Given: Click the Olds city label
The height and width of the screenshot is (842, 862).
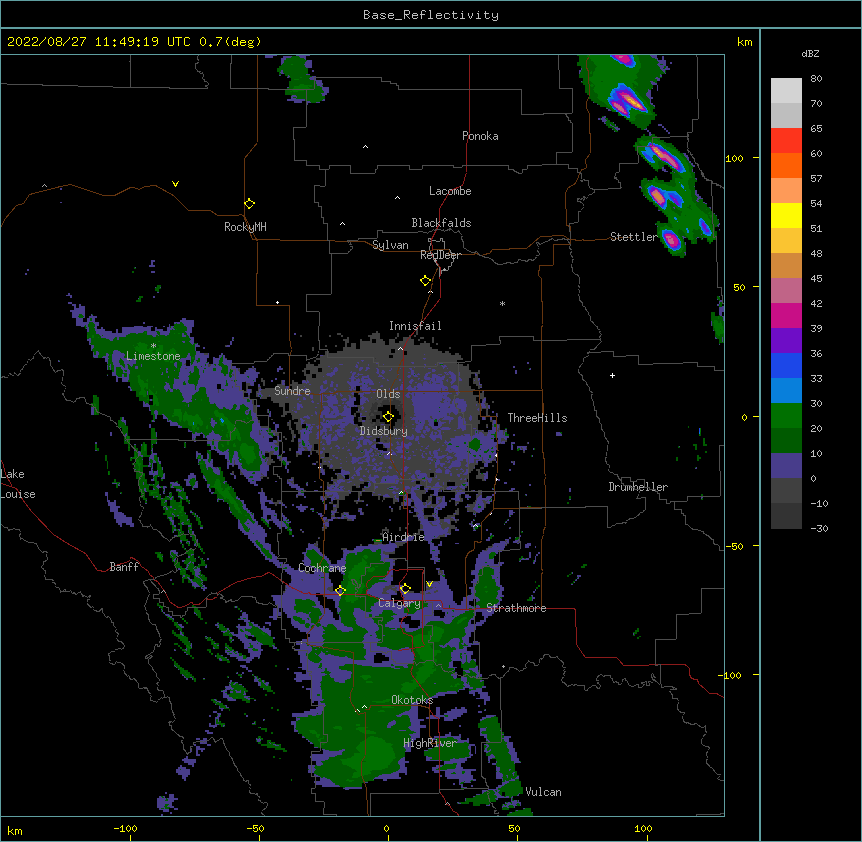Looking at the screenshot, I should pos(388,394).
